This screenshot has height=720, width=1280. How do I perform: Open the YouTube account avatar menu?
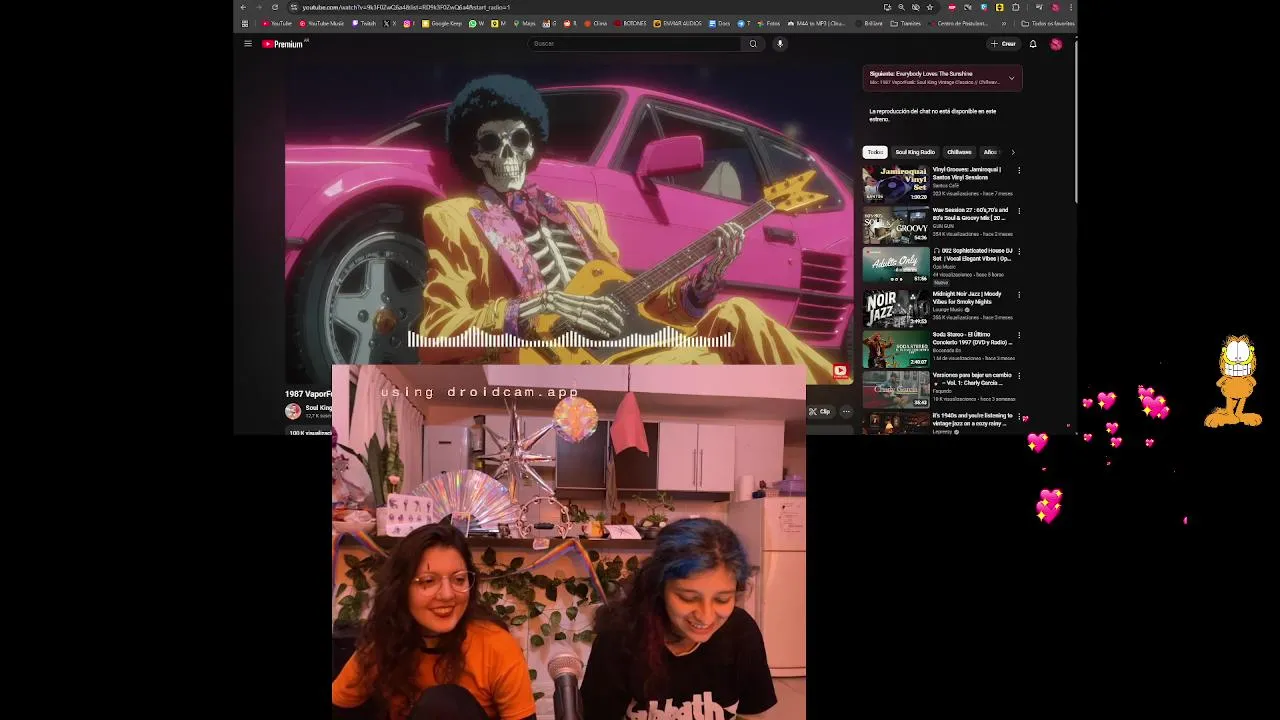(x=1056, y=43)
